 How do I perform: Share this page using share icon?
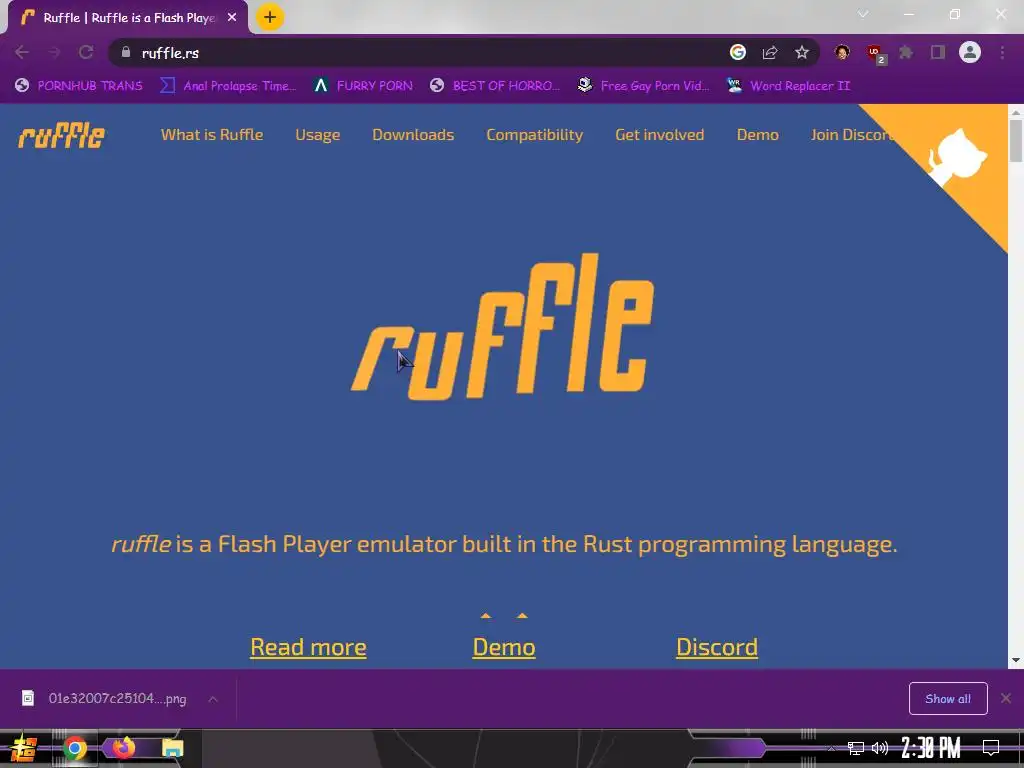click(770, 52)
